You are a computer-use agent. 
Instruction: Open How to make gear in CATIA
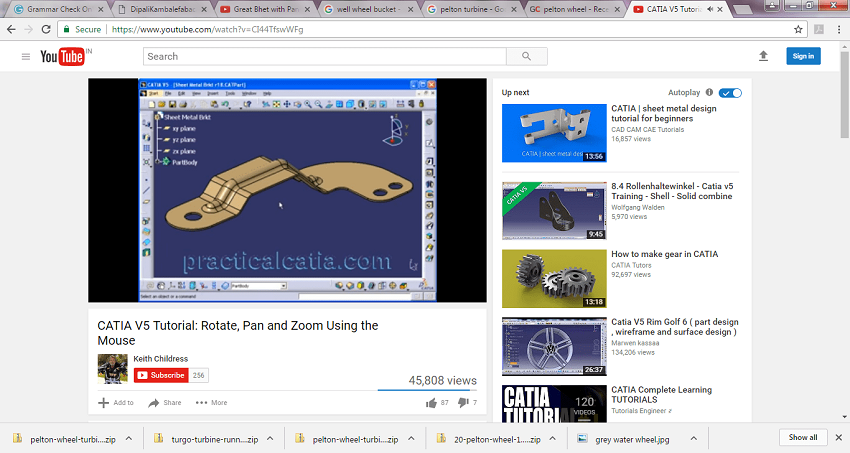tap(665, 254)
